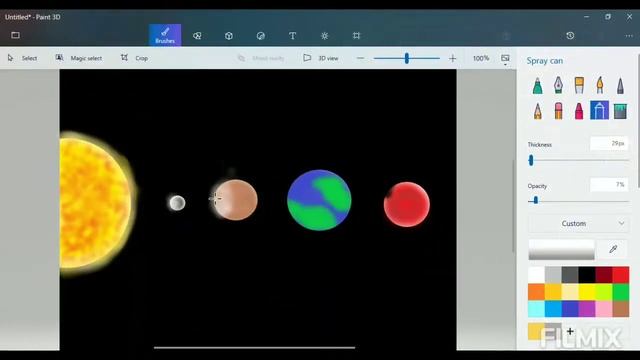
Task: Open the 3D shapes tab
Action: (x=229, y=36)
